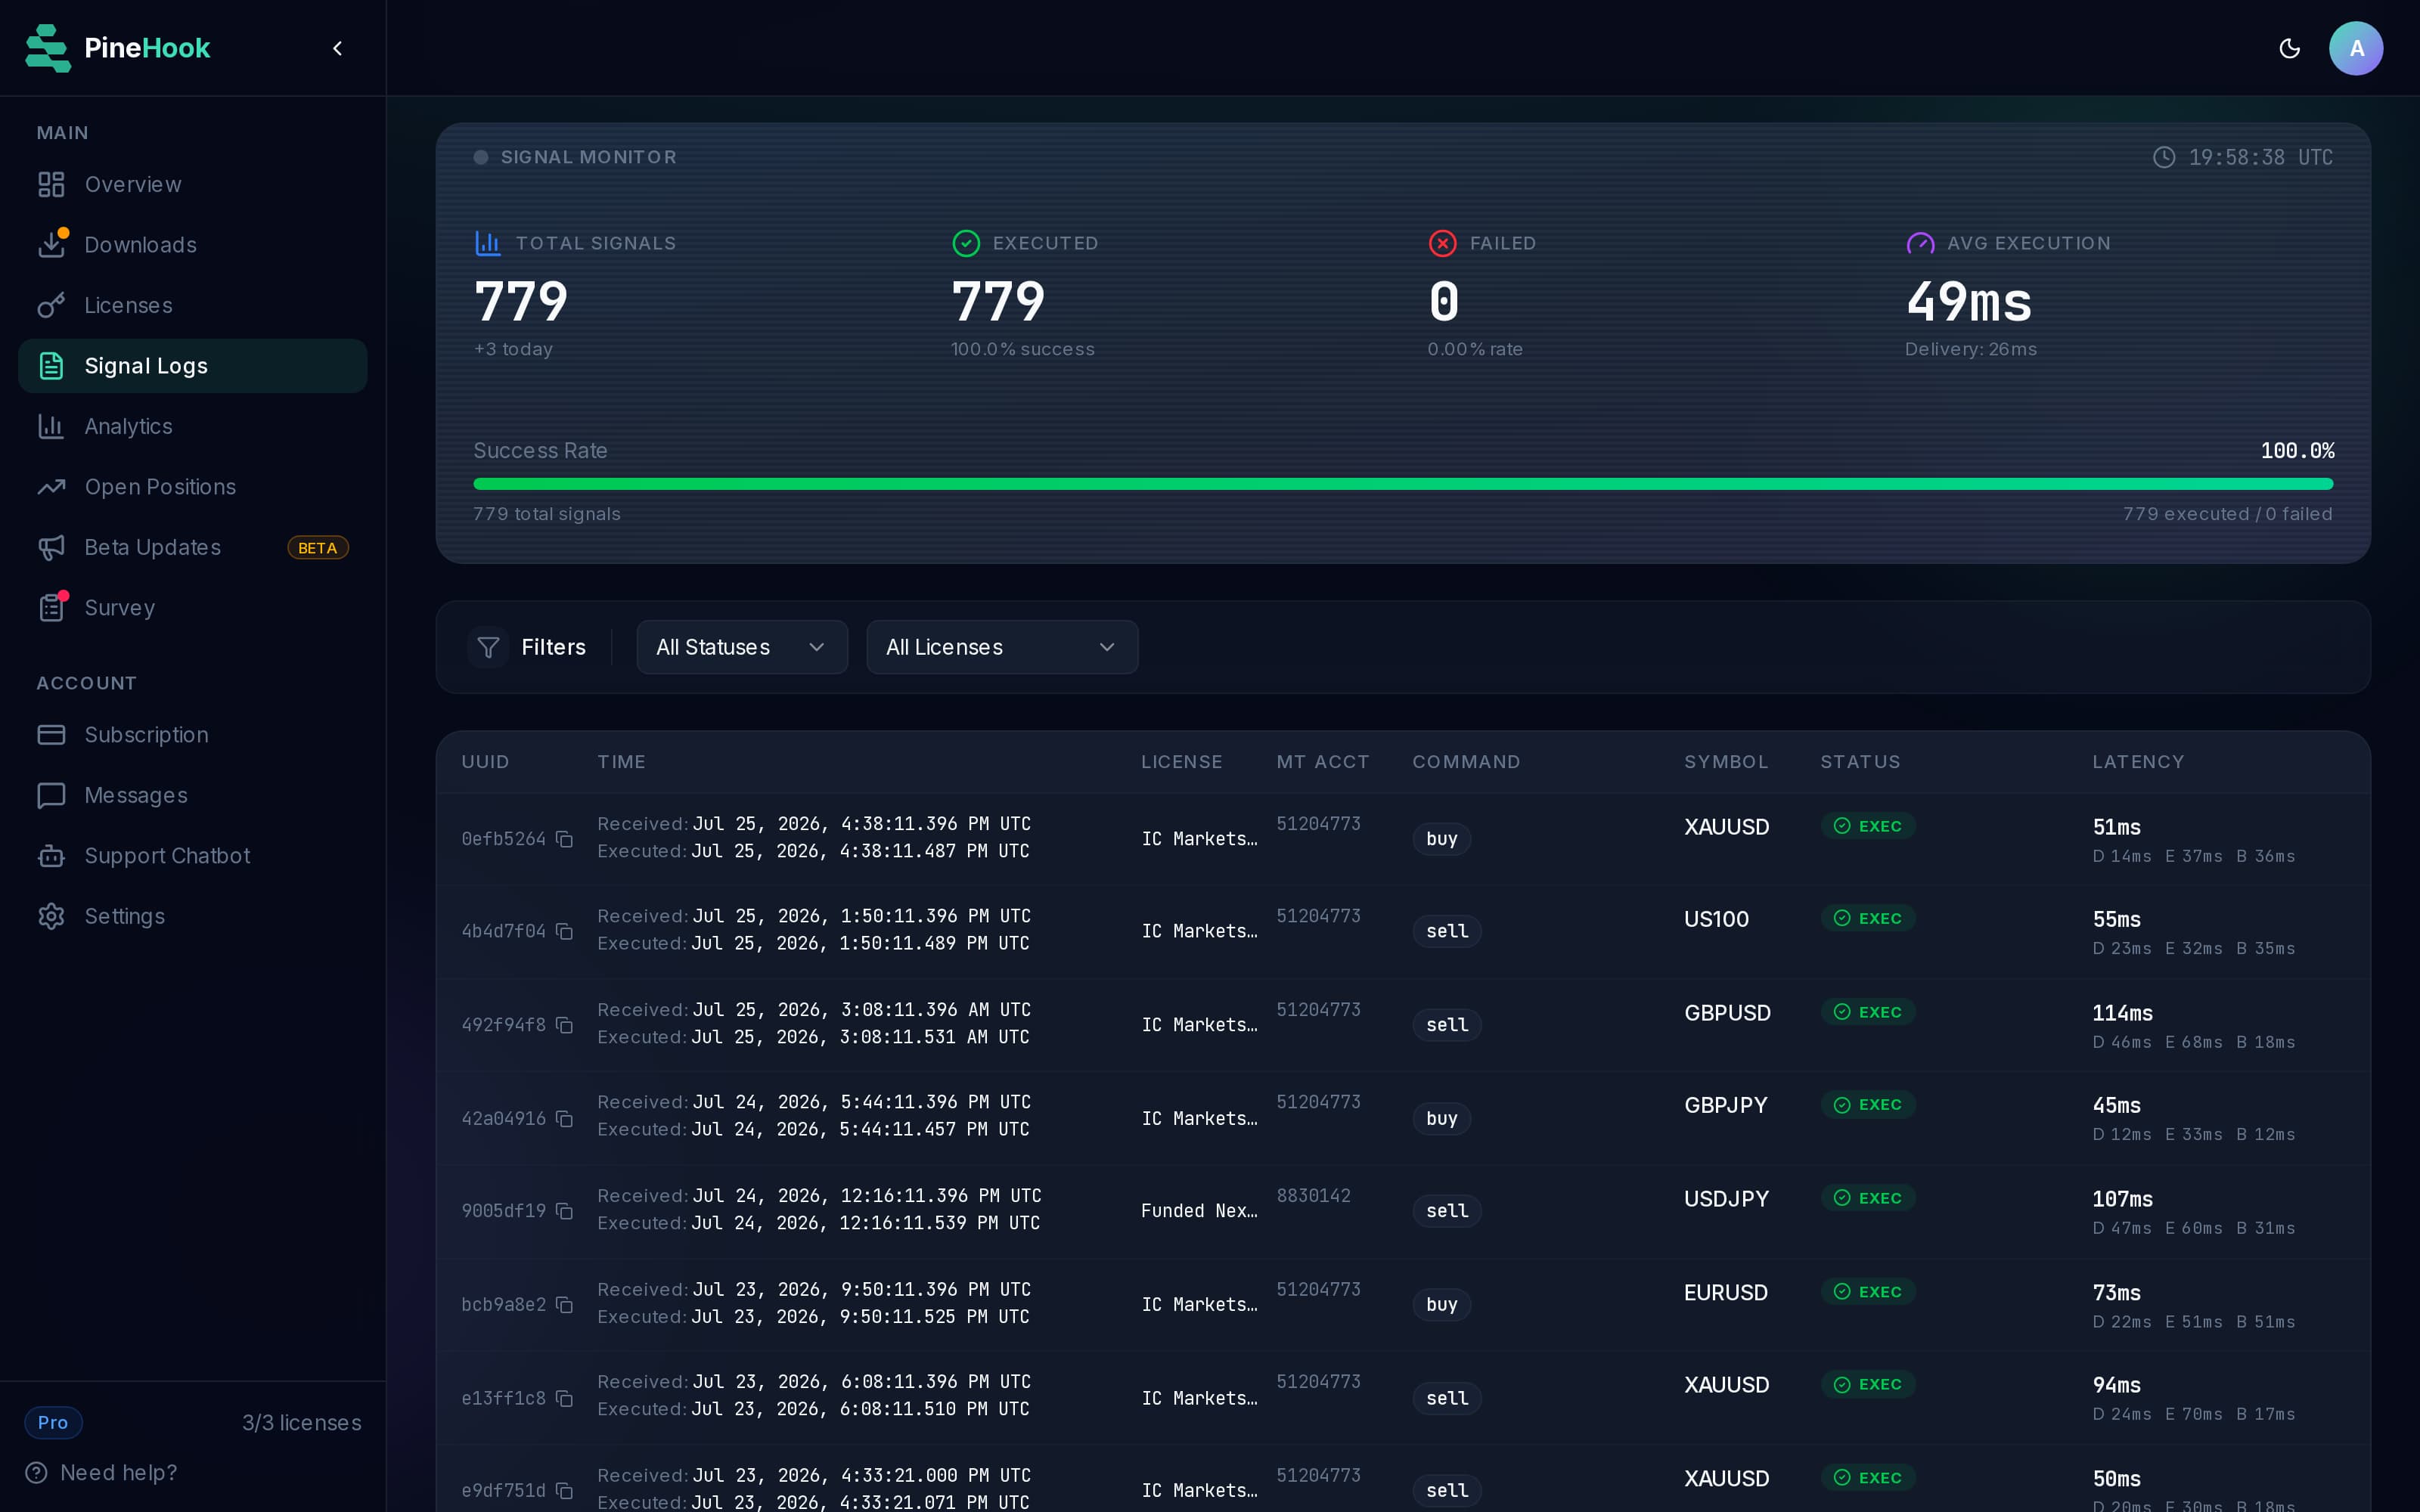2420x1512 pixels.
Task: Click the Success Rate progress bar
Action: tap(1403, 484)
